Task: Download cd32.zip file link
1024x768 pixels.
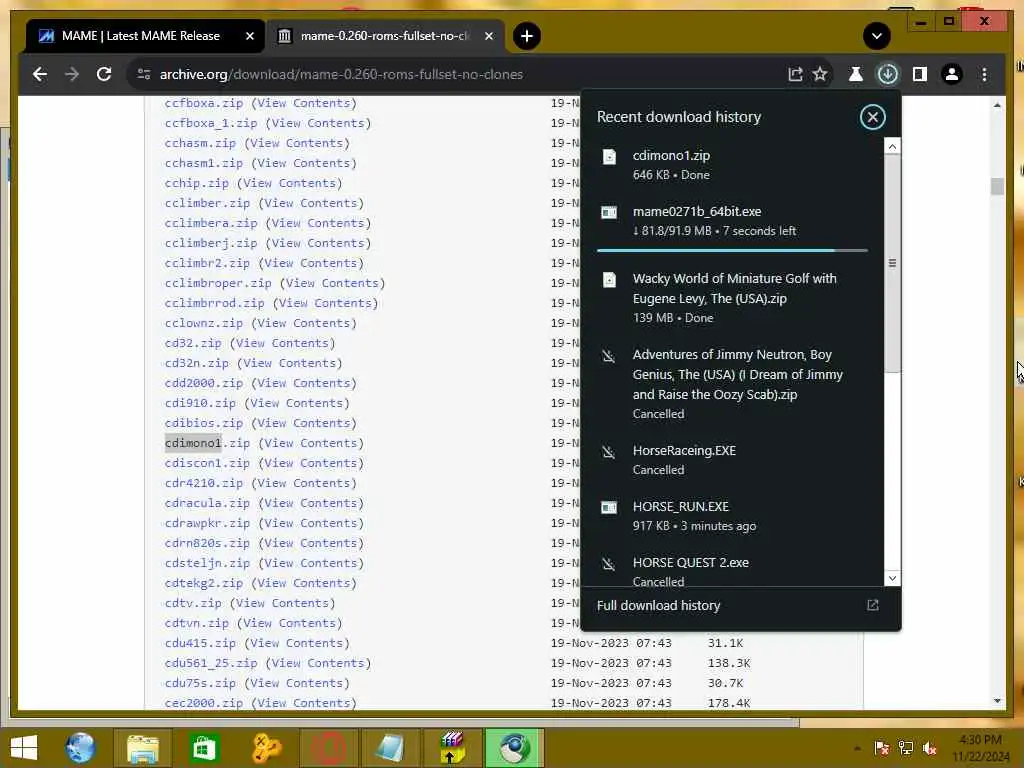Action: pyautogui.click(x=193, y=343)
